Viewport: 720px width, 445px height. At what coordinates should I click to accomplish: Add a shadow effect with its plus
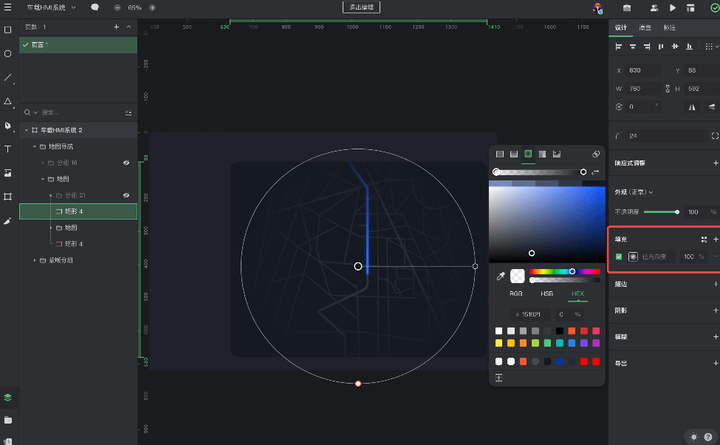715,310
